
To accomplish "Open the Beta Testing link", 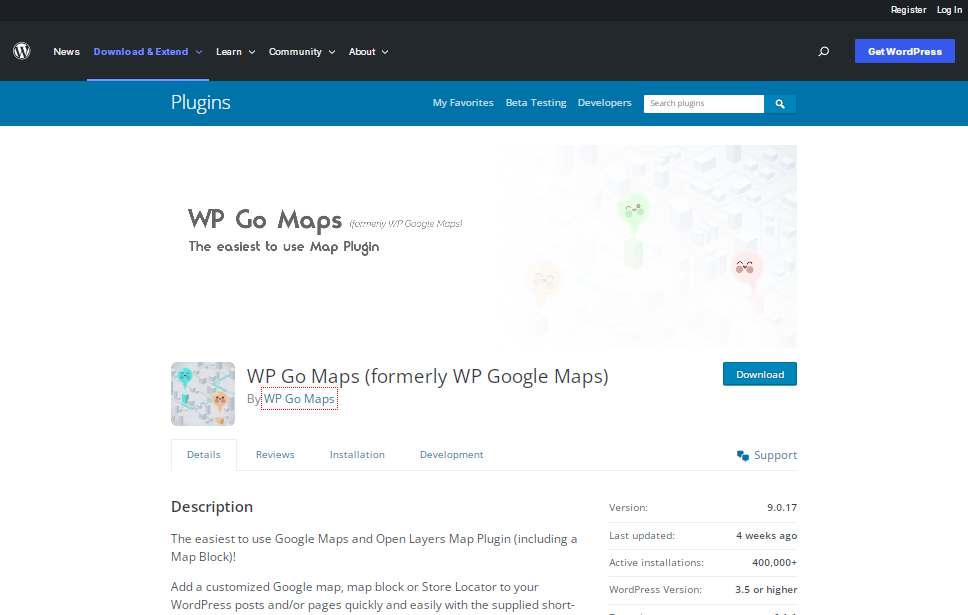I will coord(536,103).
